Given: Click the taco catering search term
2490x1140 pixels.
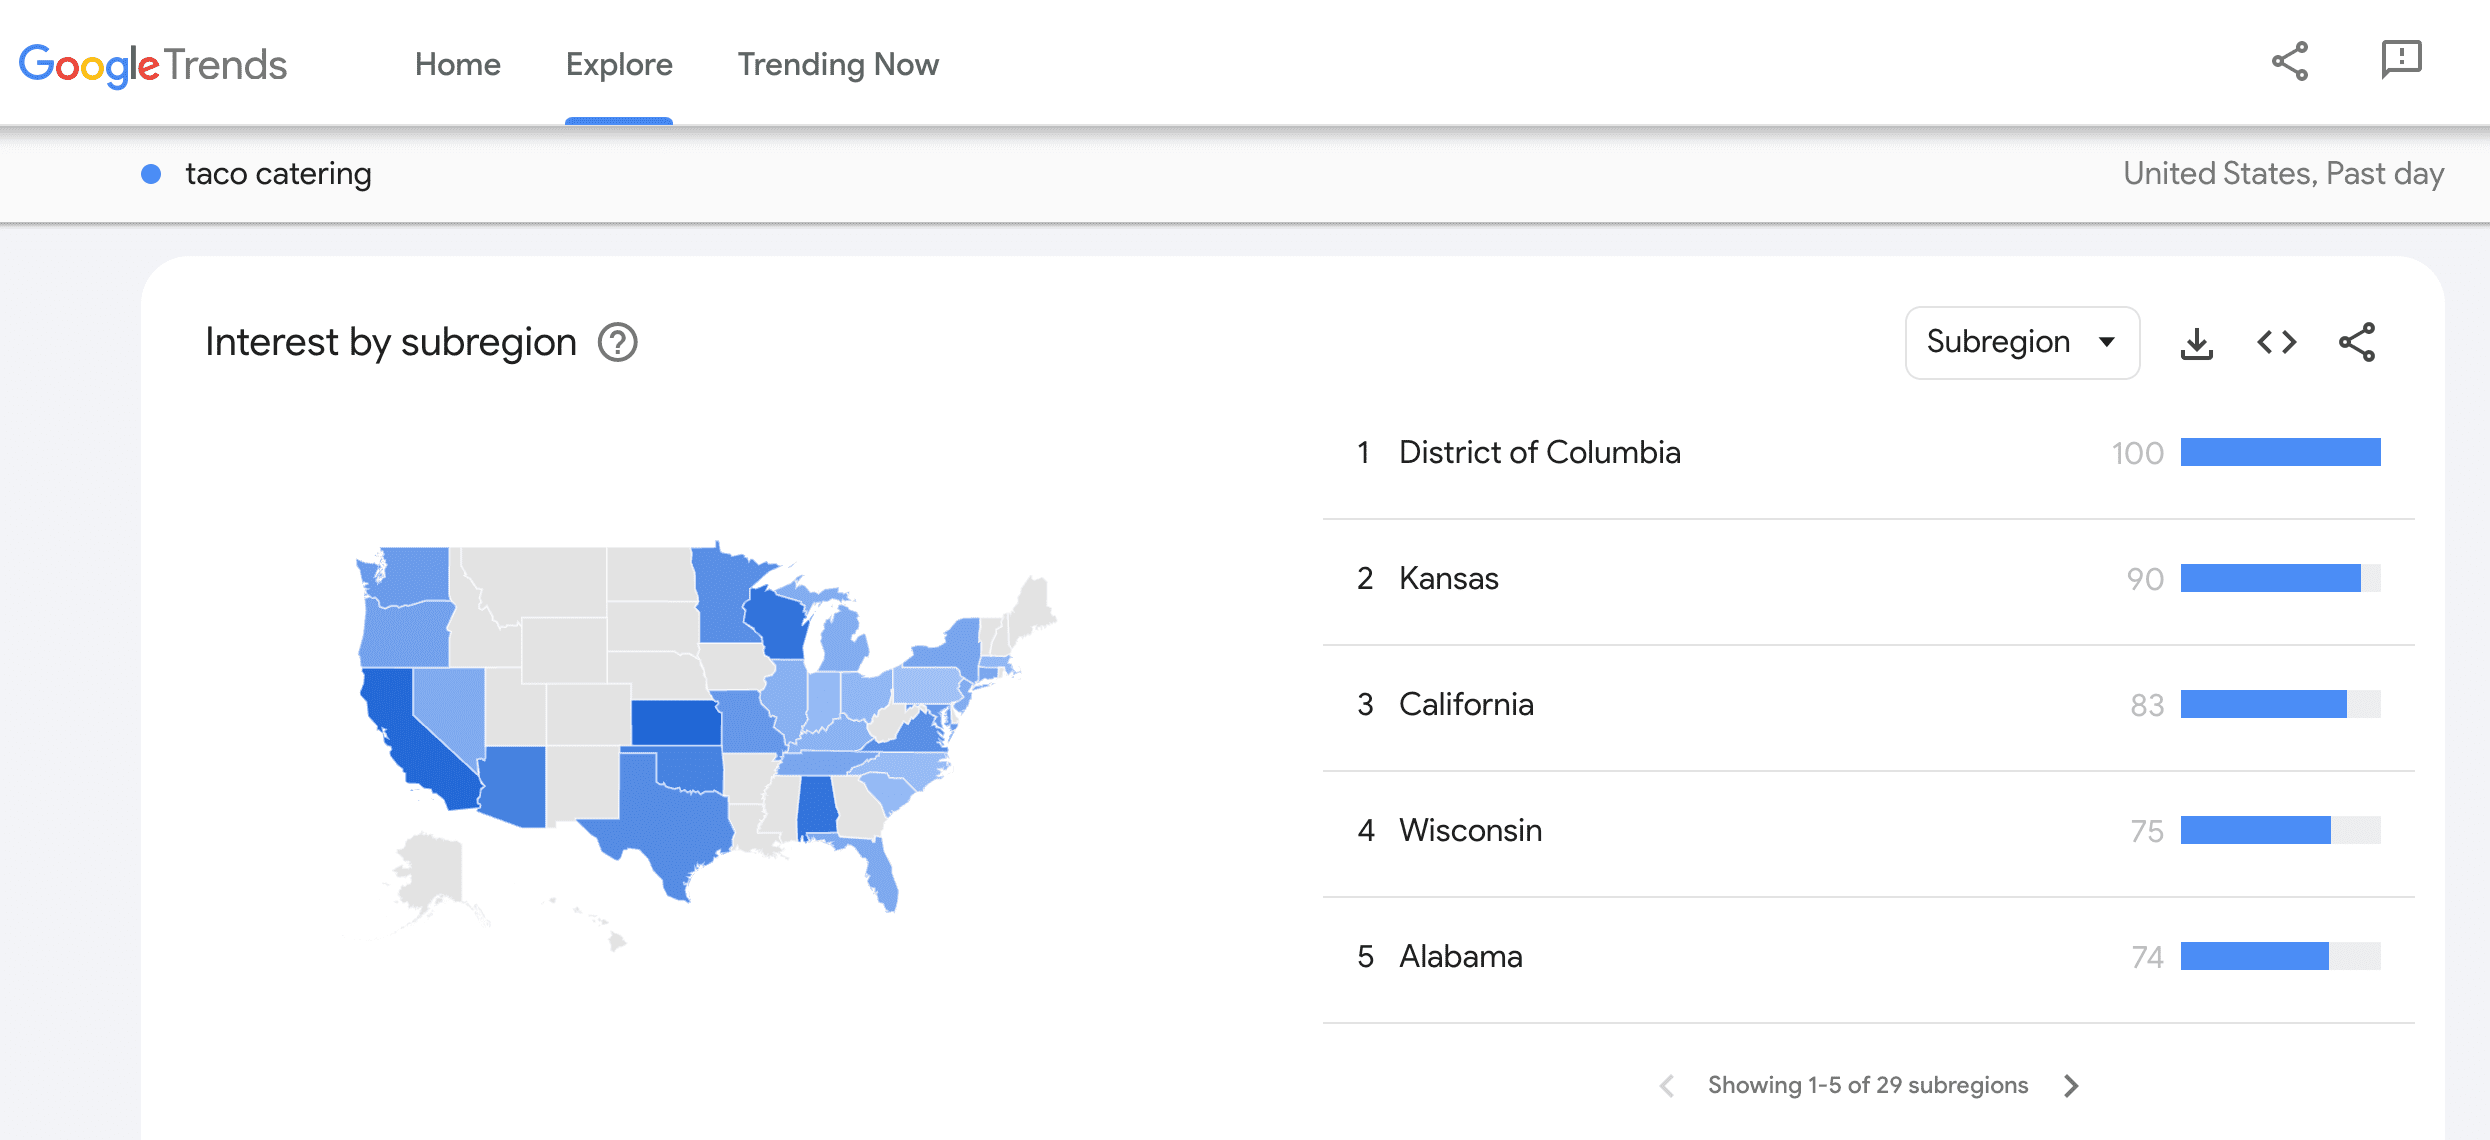Looking at the screenshot, I should pos(278,174).
